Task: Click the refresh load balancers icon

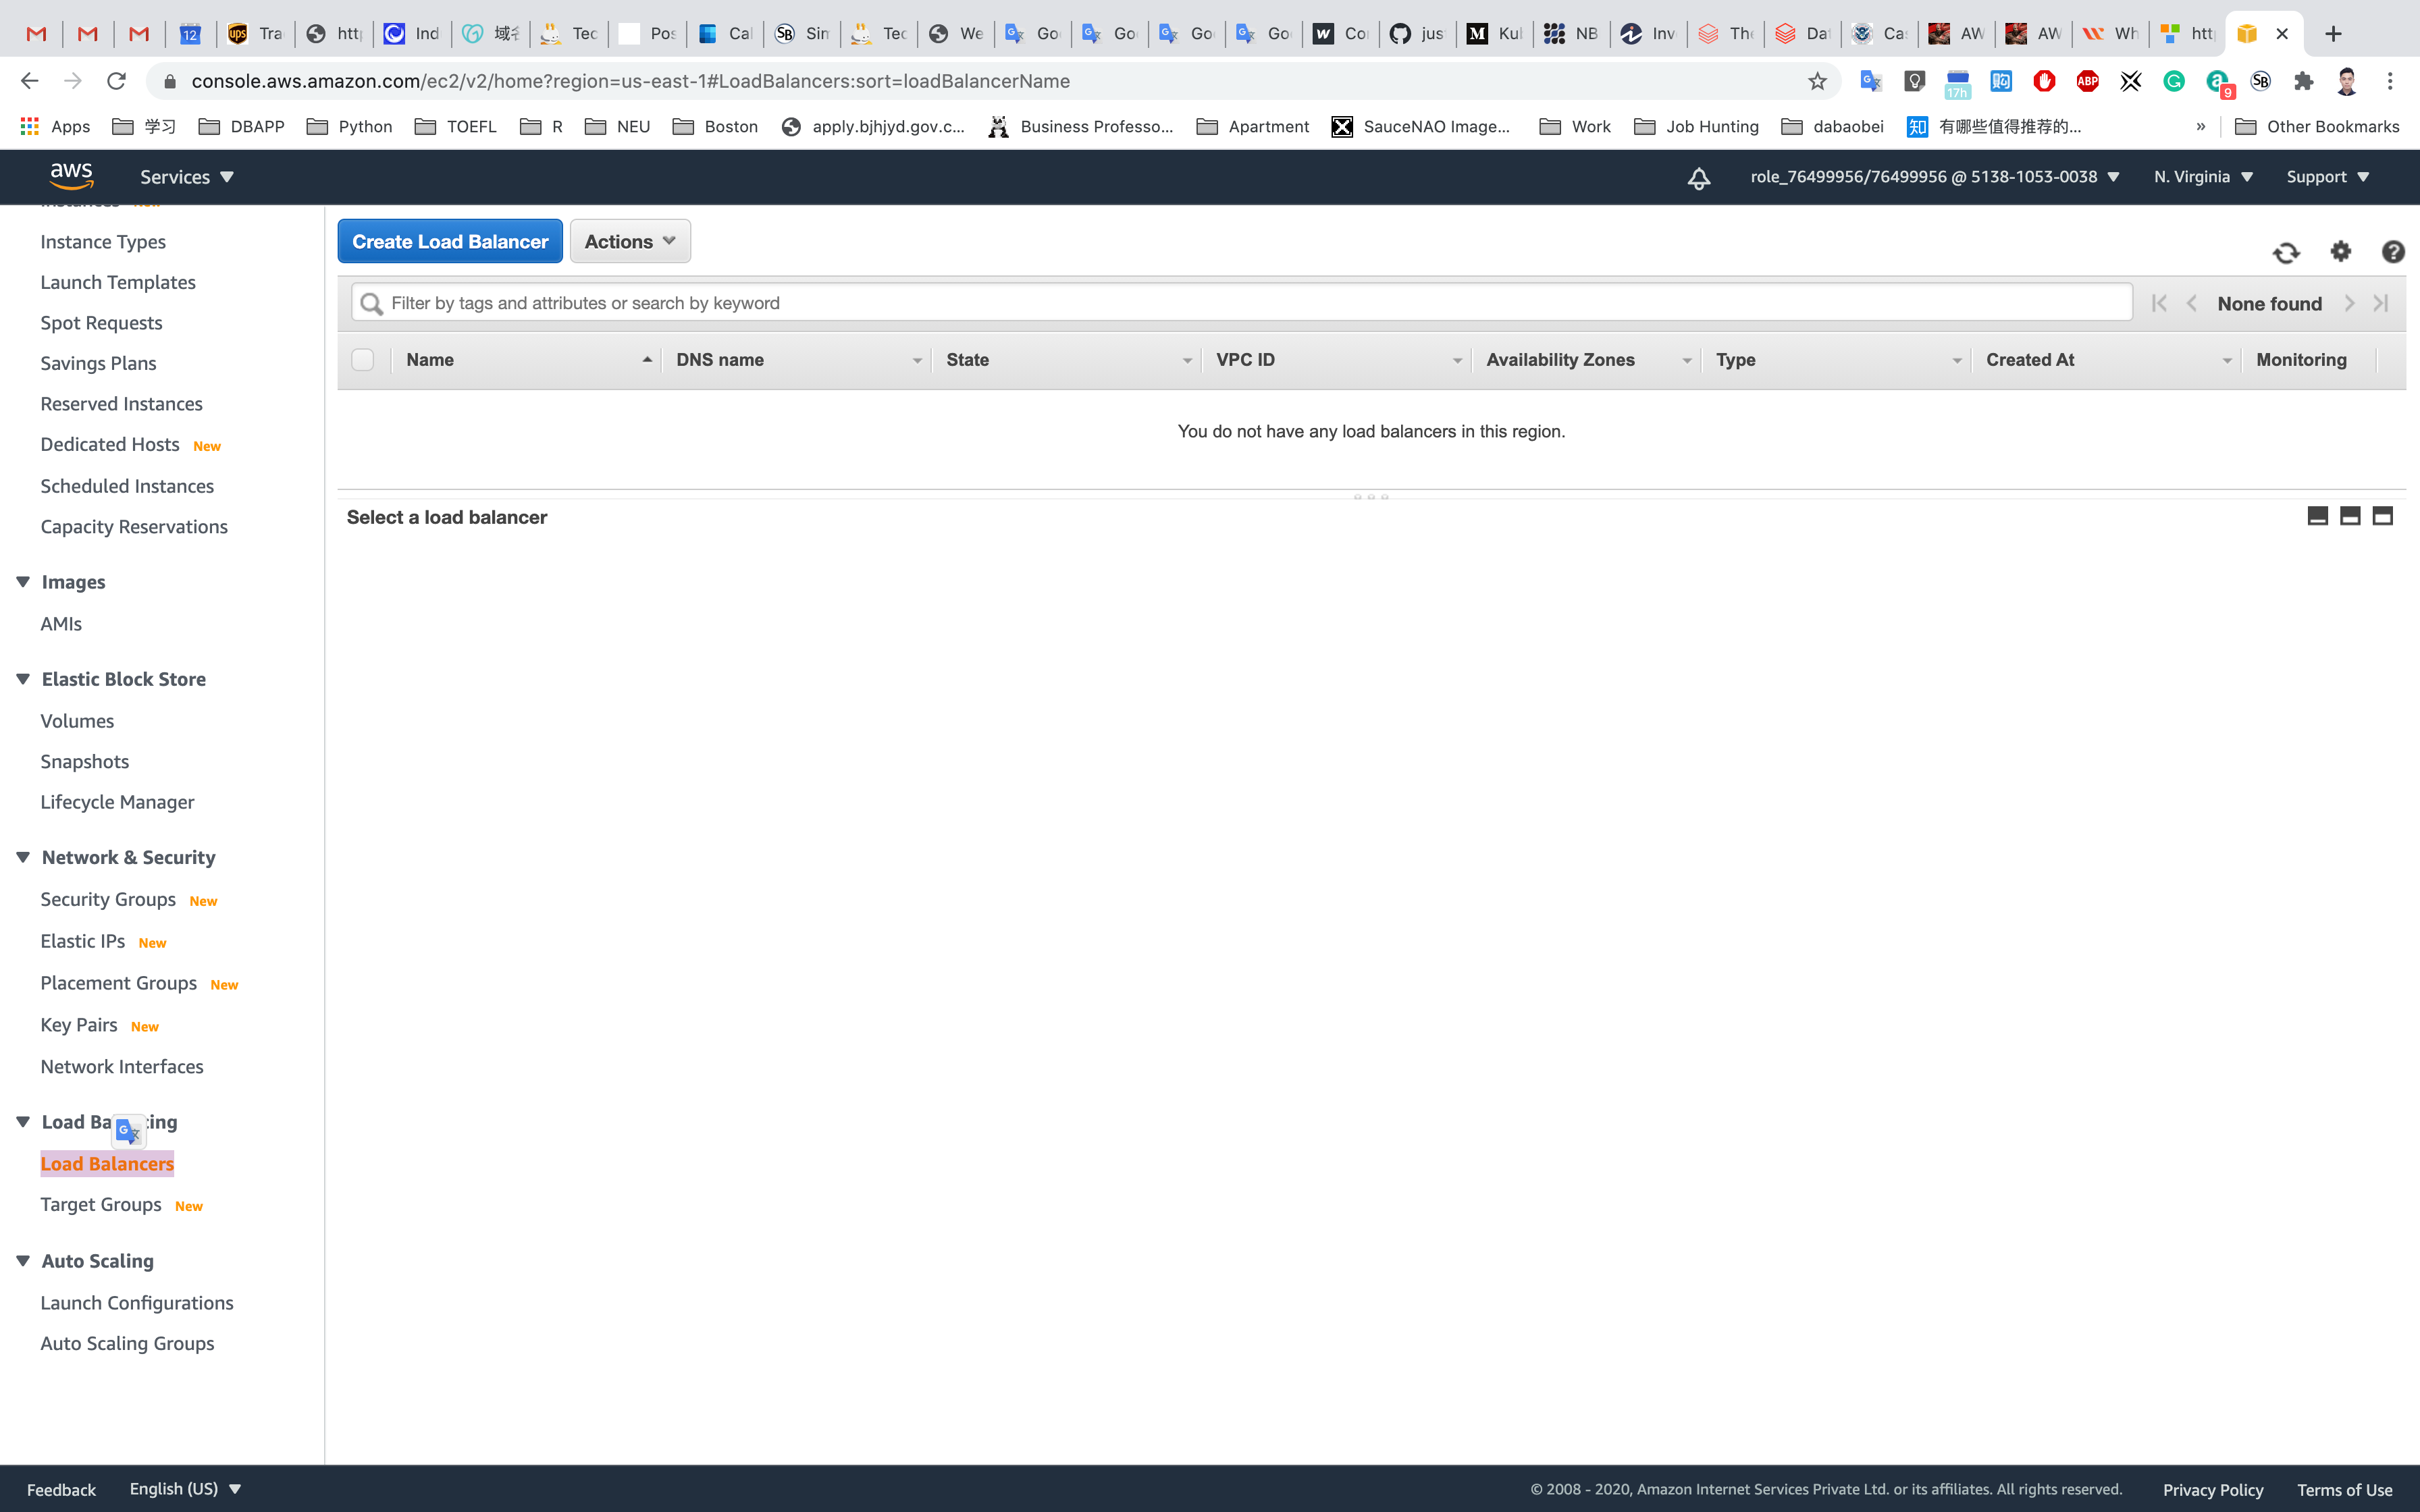Action: (x=2286, y=252)
